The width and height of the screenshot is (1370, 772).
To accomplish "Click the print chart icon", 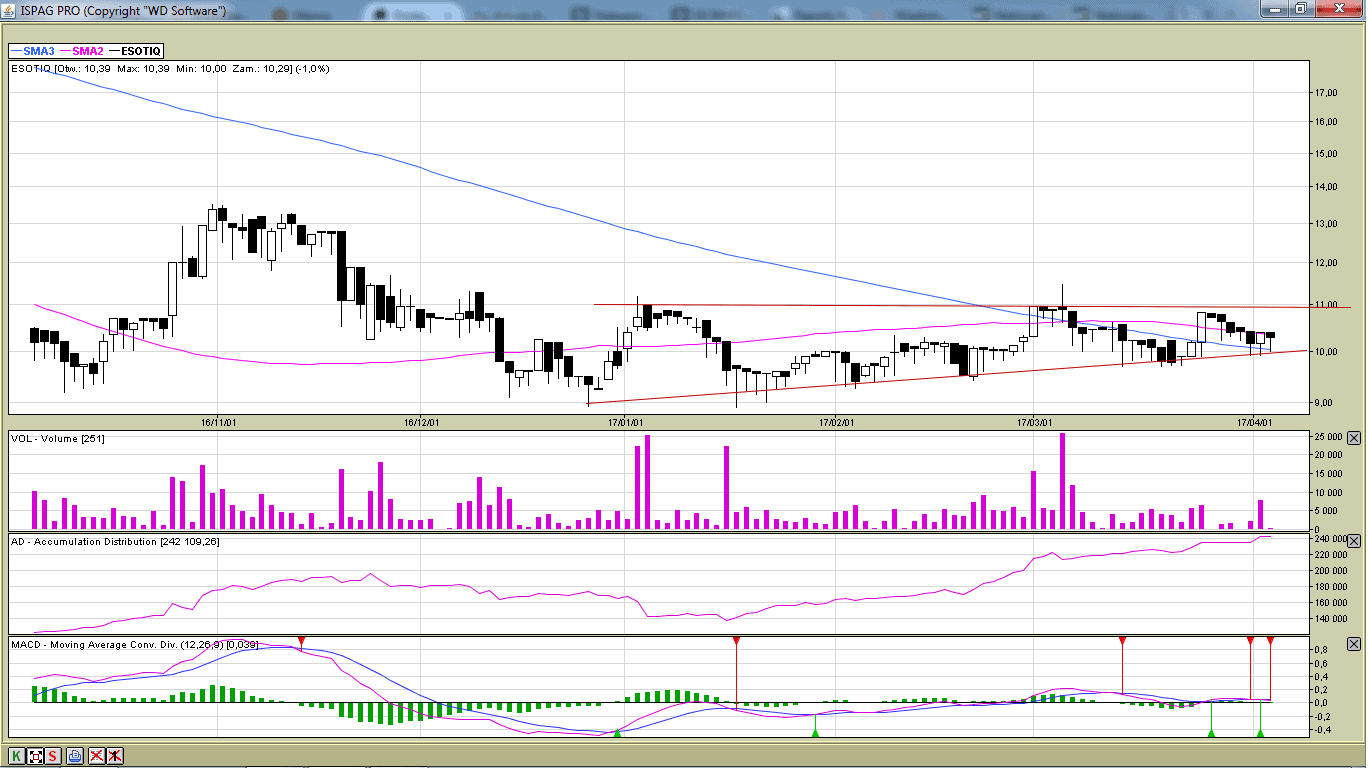I will [x=75, y=756].
